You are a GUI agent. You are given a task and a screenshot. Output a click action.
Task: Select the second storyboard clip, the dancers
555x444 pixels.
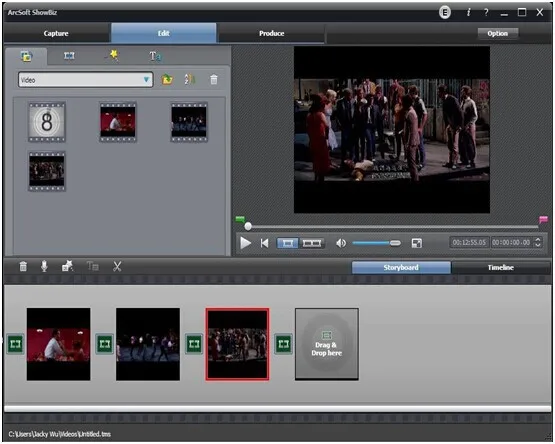pos(148,345)
